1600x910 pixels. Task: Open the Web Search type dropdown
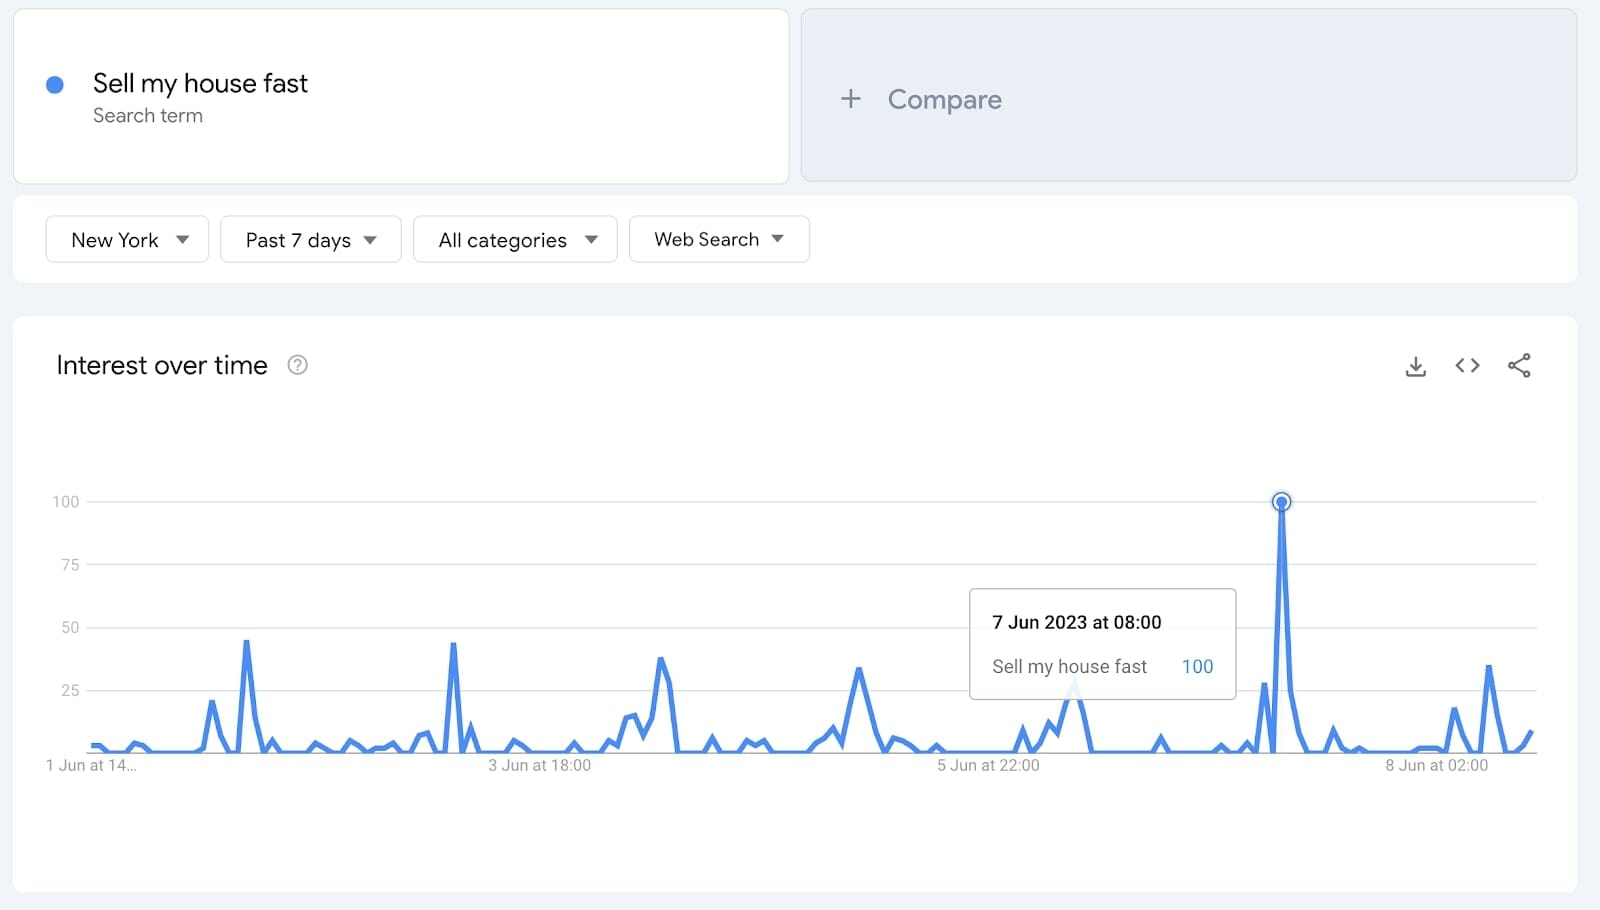(719, 240)
